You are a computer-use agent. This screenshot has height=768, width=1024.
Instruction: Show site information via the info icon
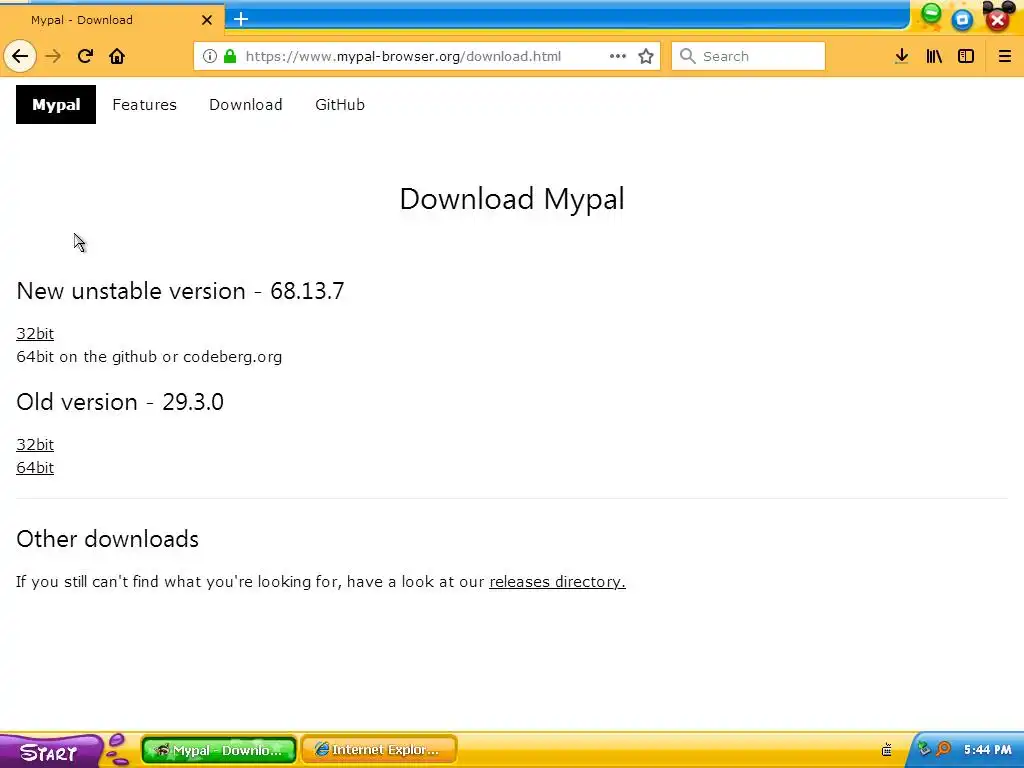(x=210, y=56)
